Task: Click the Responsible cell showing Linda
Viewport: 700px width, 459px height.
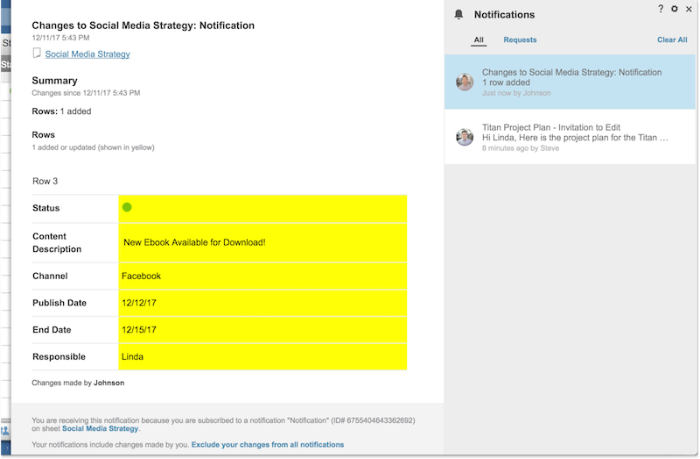Action: click(x=262, y=357)
